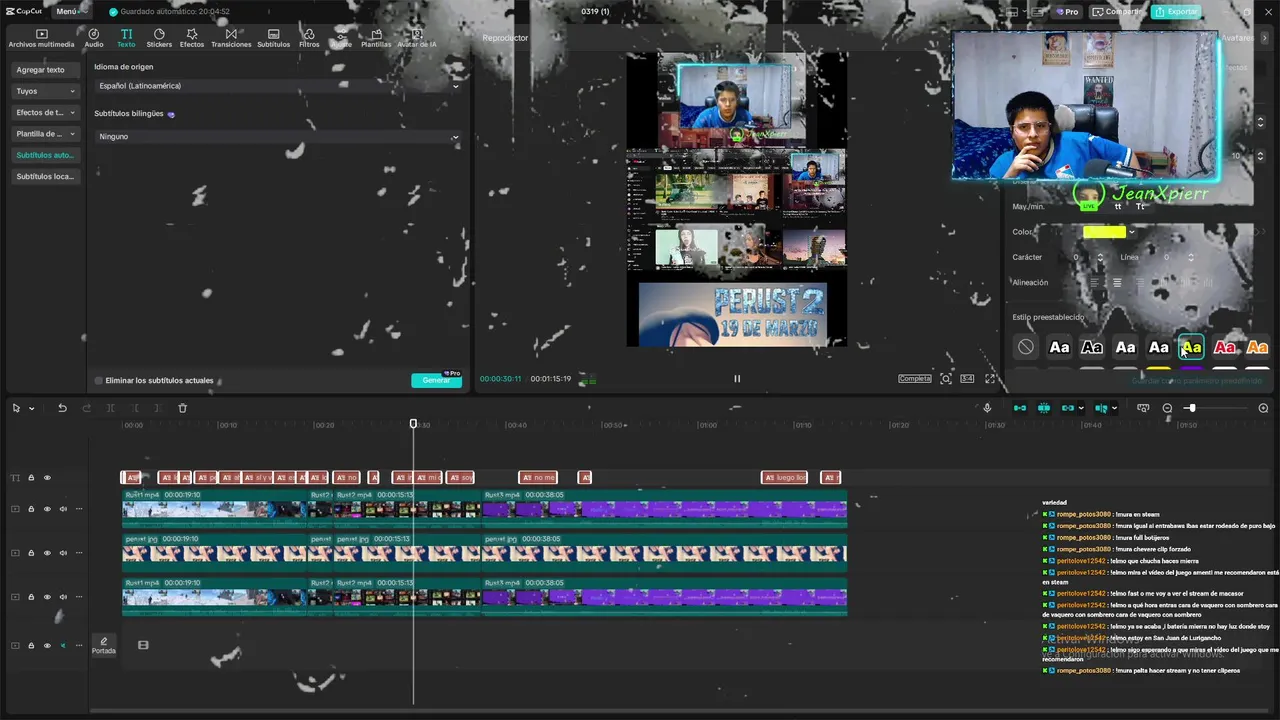Click the Compartir button
The height and width of the screenshot is (720, 1280).
1117,11
